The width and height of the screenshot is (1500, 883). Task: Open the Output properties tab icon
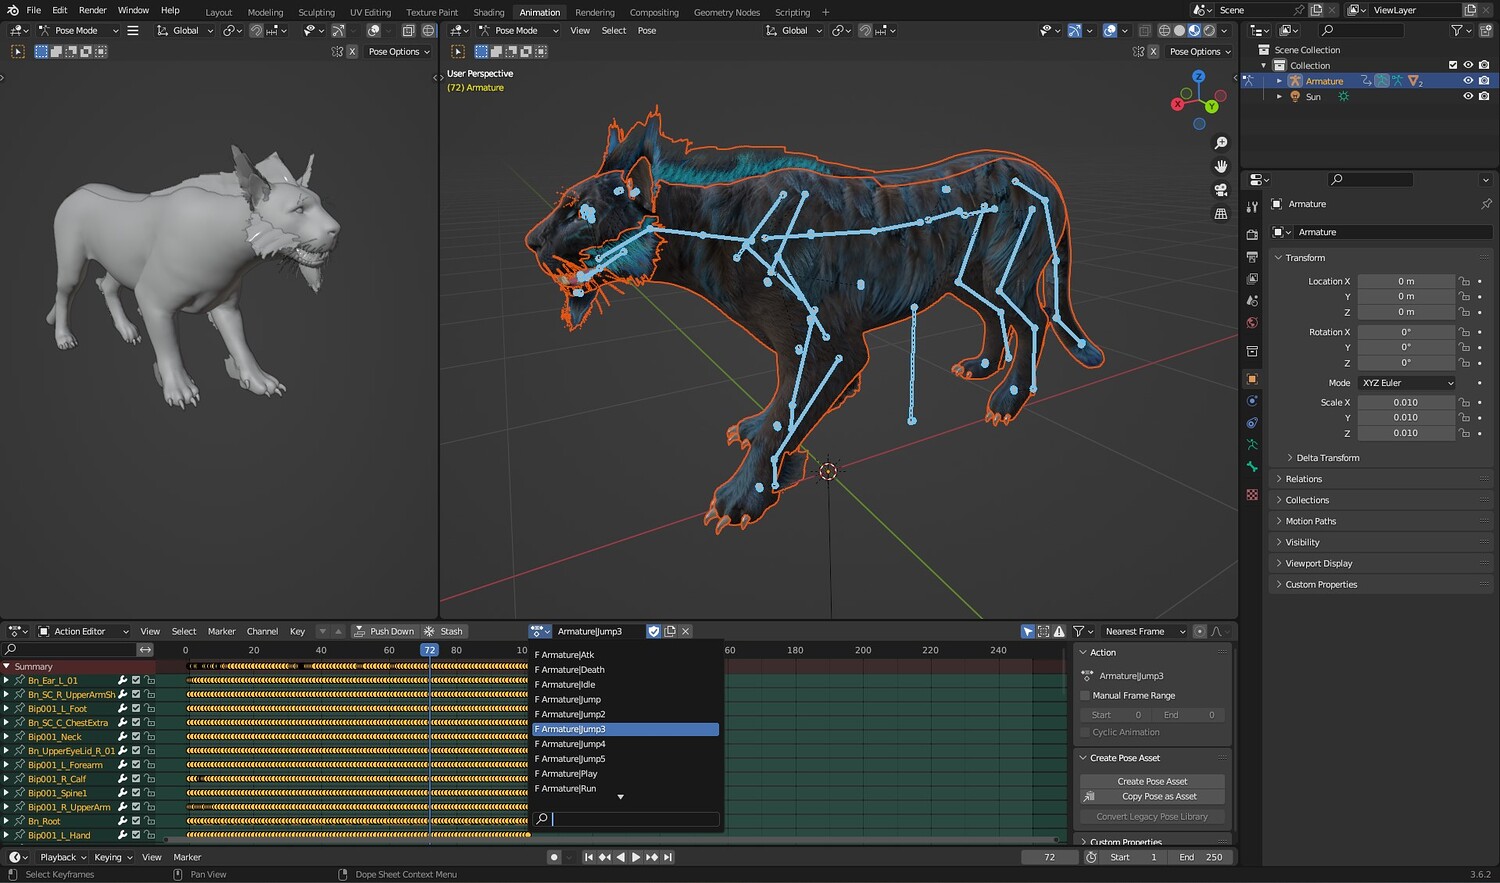coord(1252,257)
